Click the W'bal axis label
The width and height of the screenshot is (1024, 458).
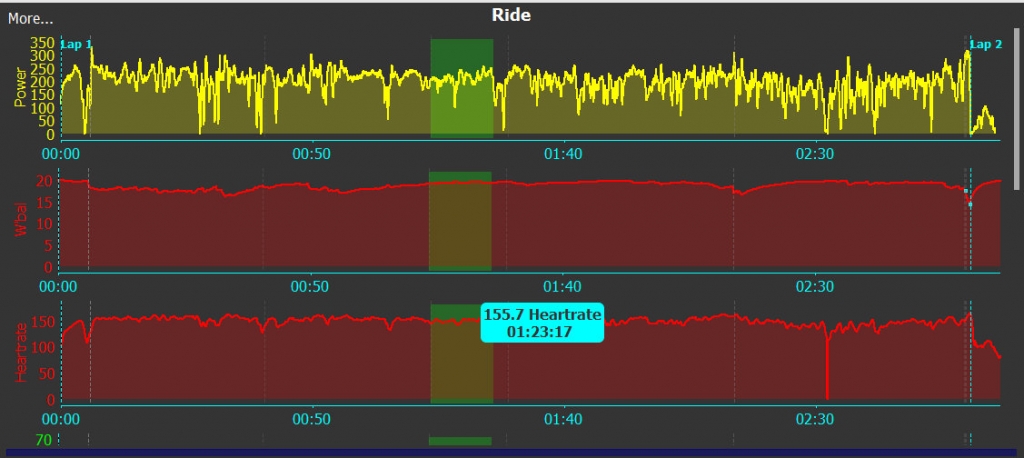(x=19, y=220)
